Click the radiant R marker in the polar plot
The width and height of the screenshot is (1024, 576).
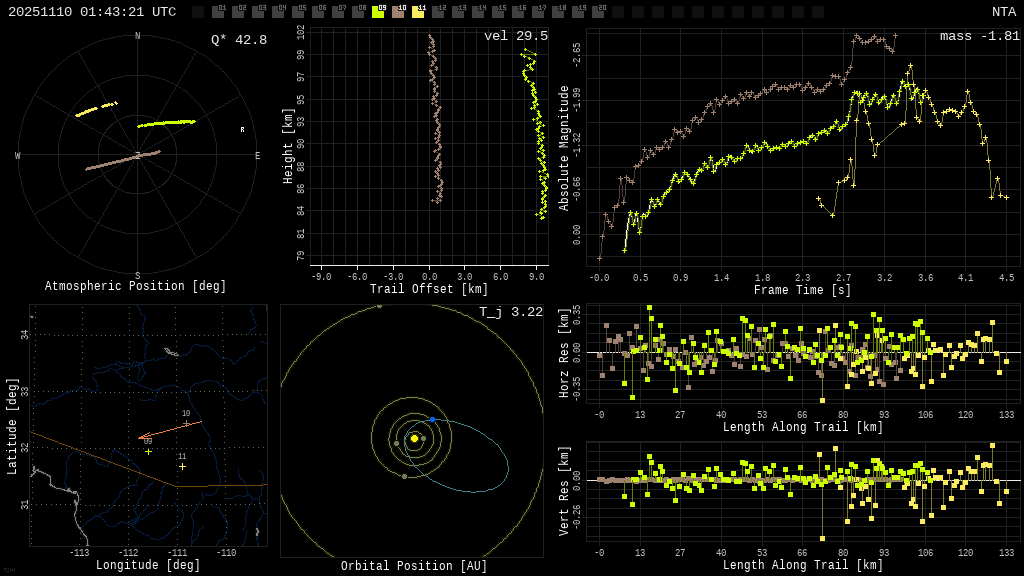(x=242, y=130)
